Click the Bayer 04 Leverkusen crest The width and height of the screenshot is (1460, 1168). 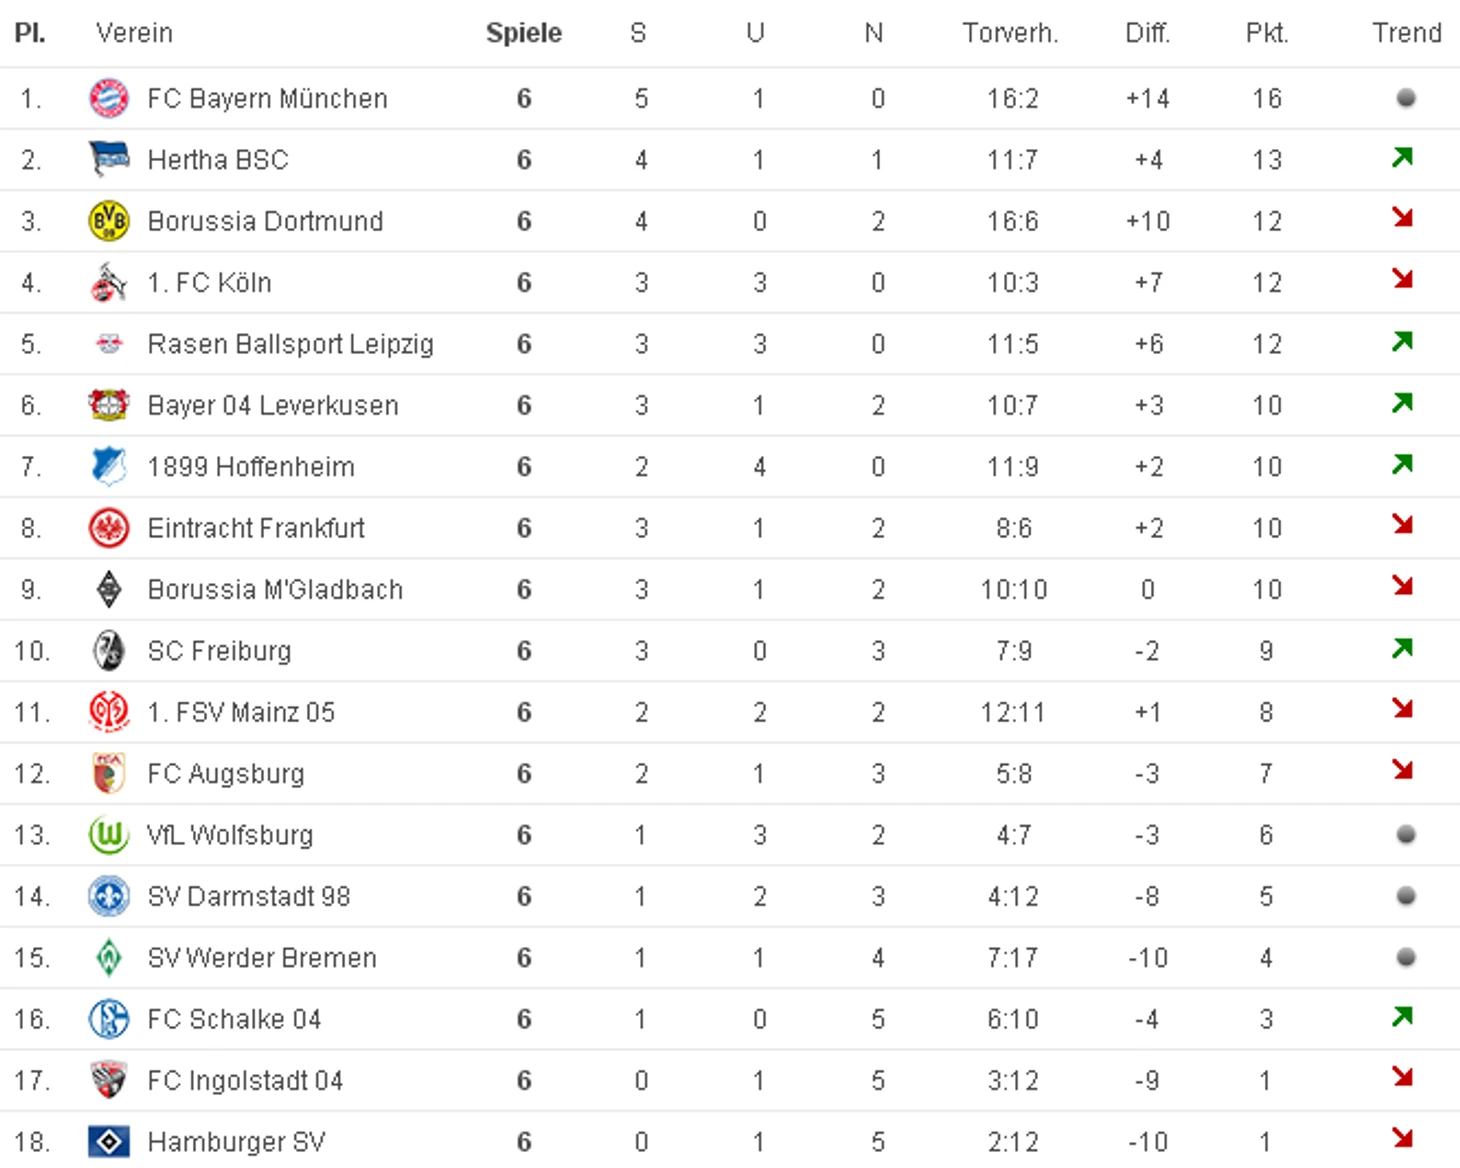(x=109, y=405)
